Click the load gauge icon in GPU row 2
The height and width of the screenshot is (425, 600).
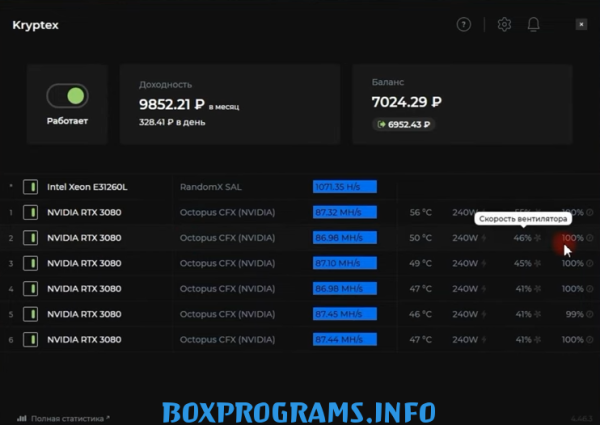point(590,238)
